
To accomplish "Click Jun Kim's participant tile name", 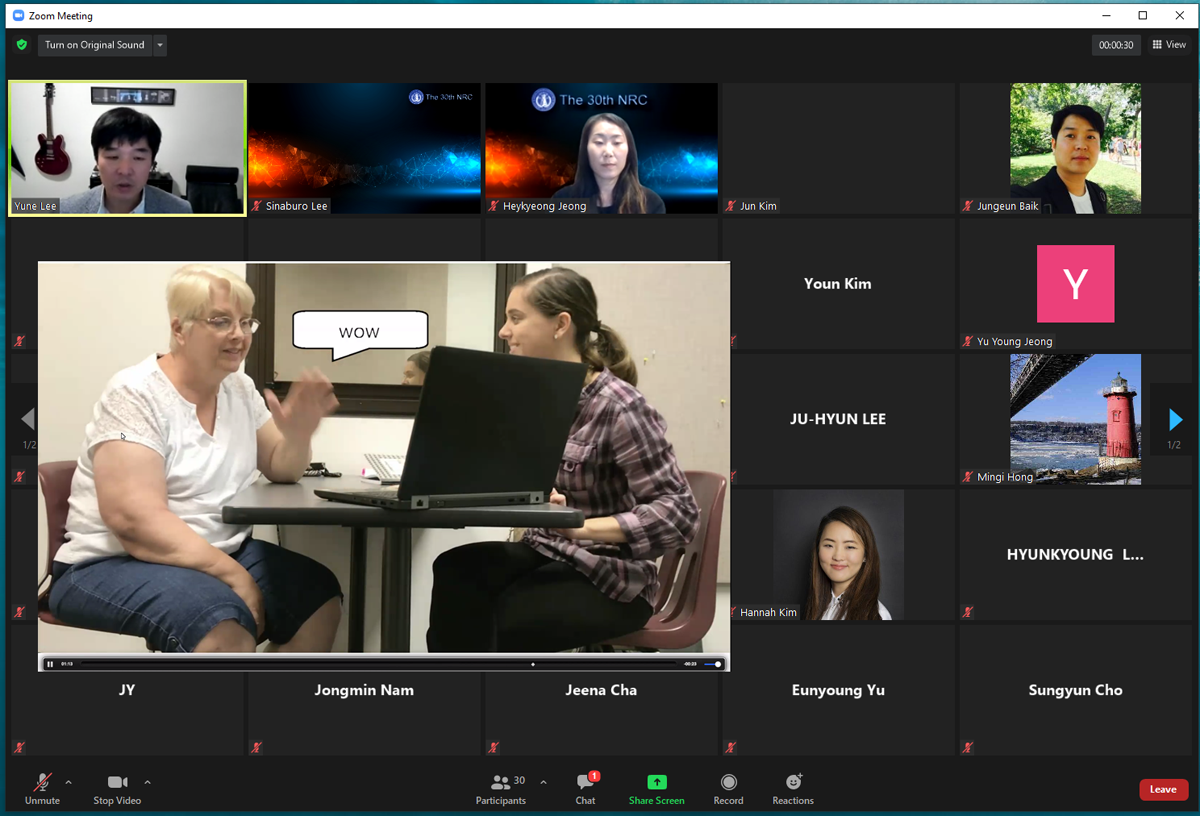I will coord(758,206).
